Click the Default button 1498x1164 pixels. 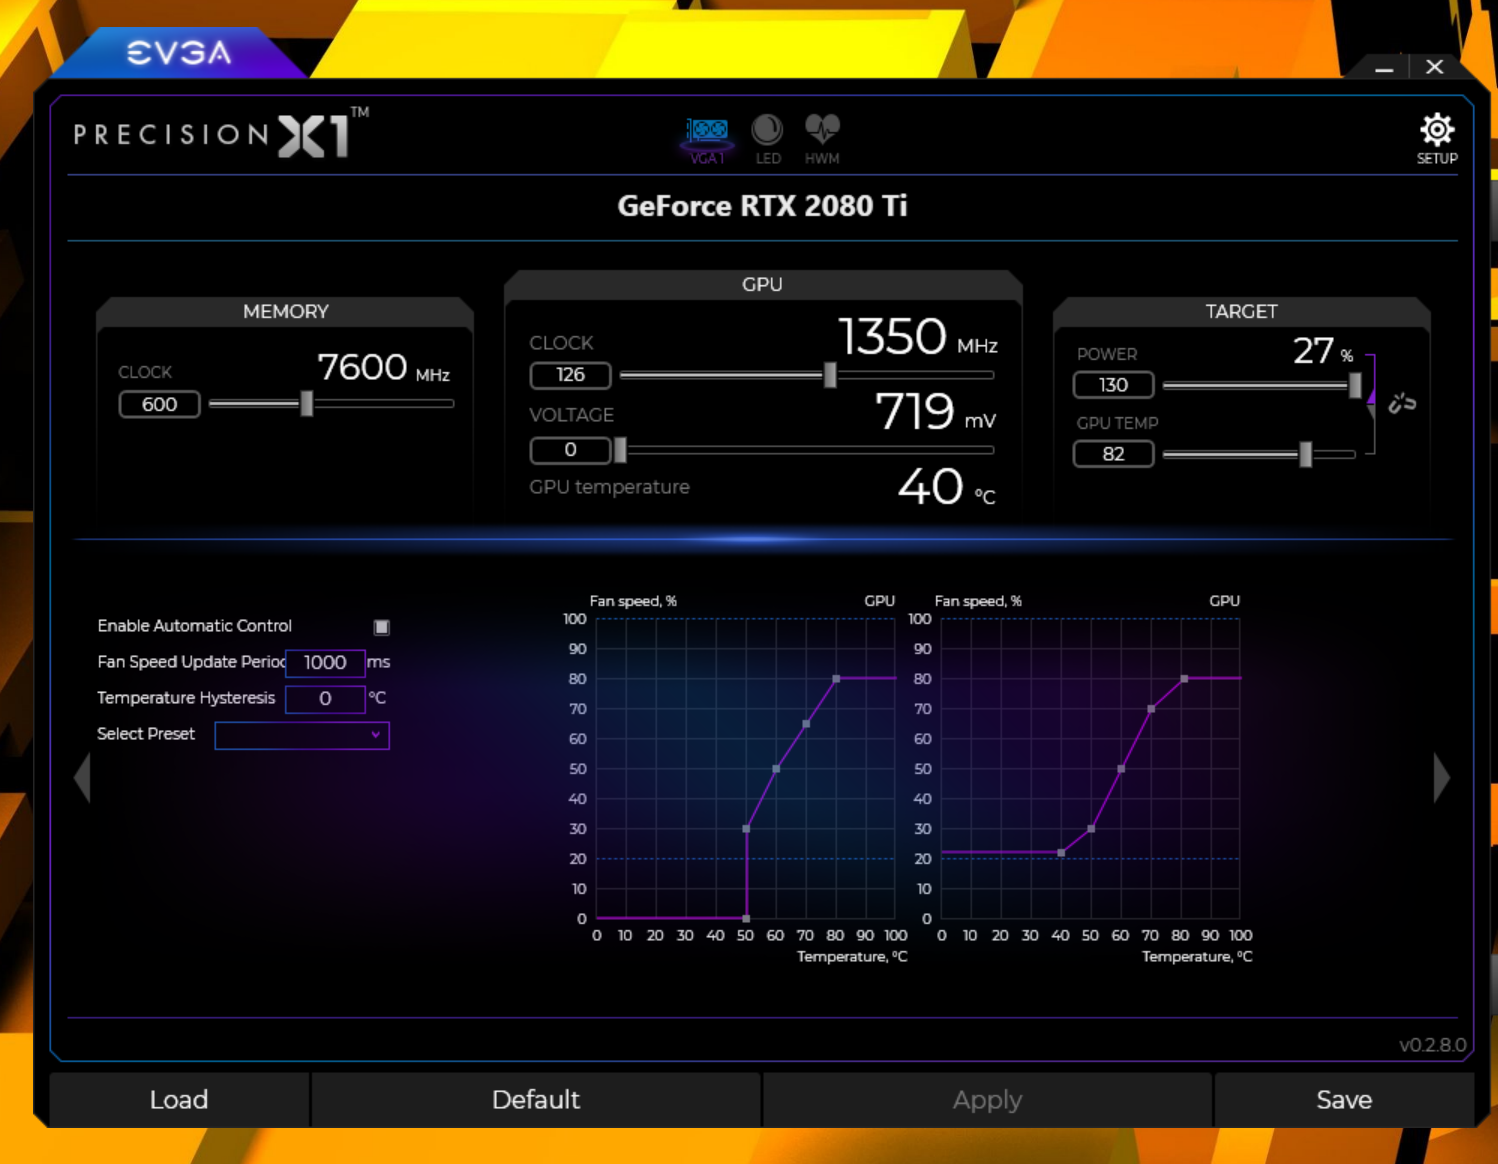[x=536, y=1100]
